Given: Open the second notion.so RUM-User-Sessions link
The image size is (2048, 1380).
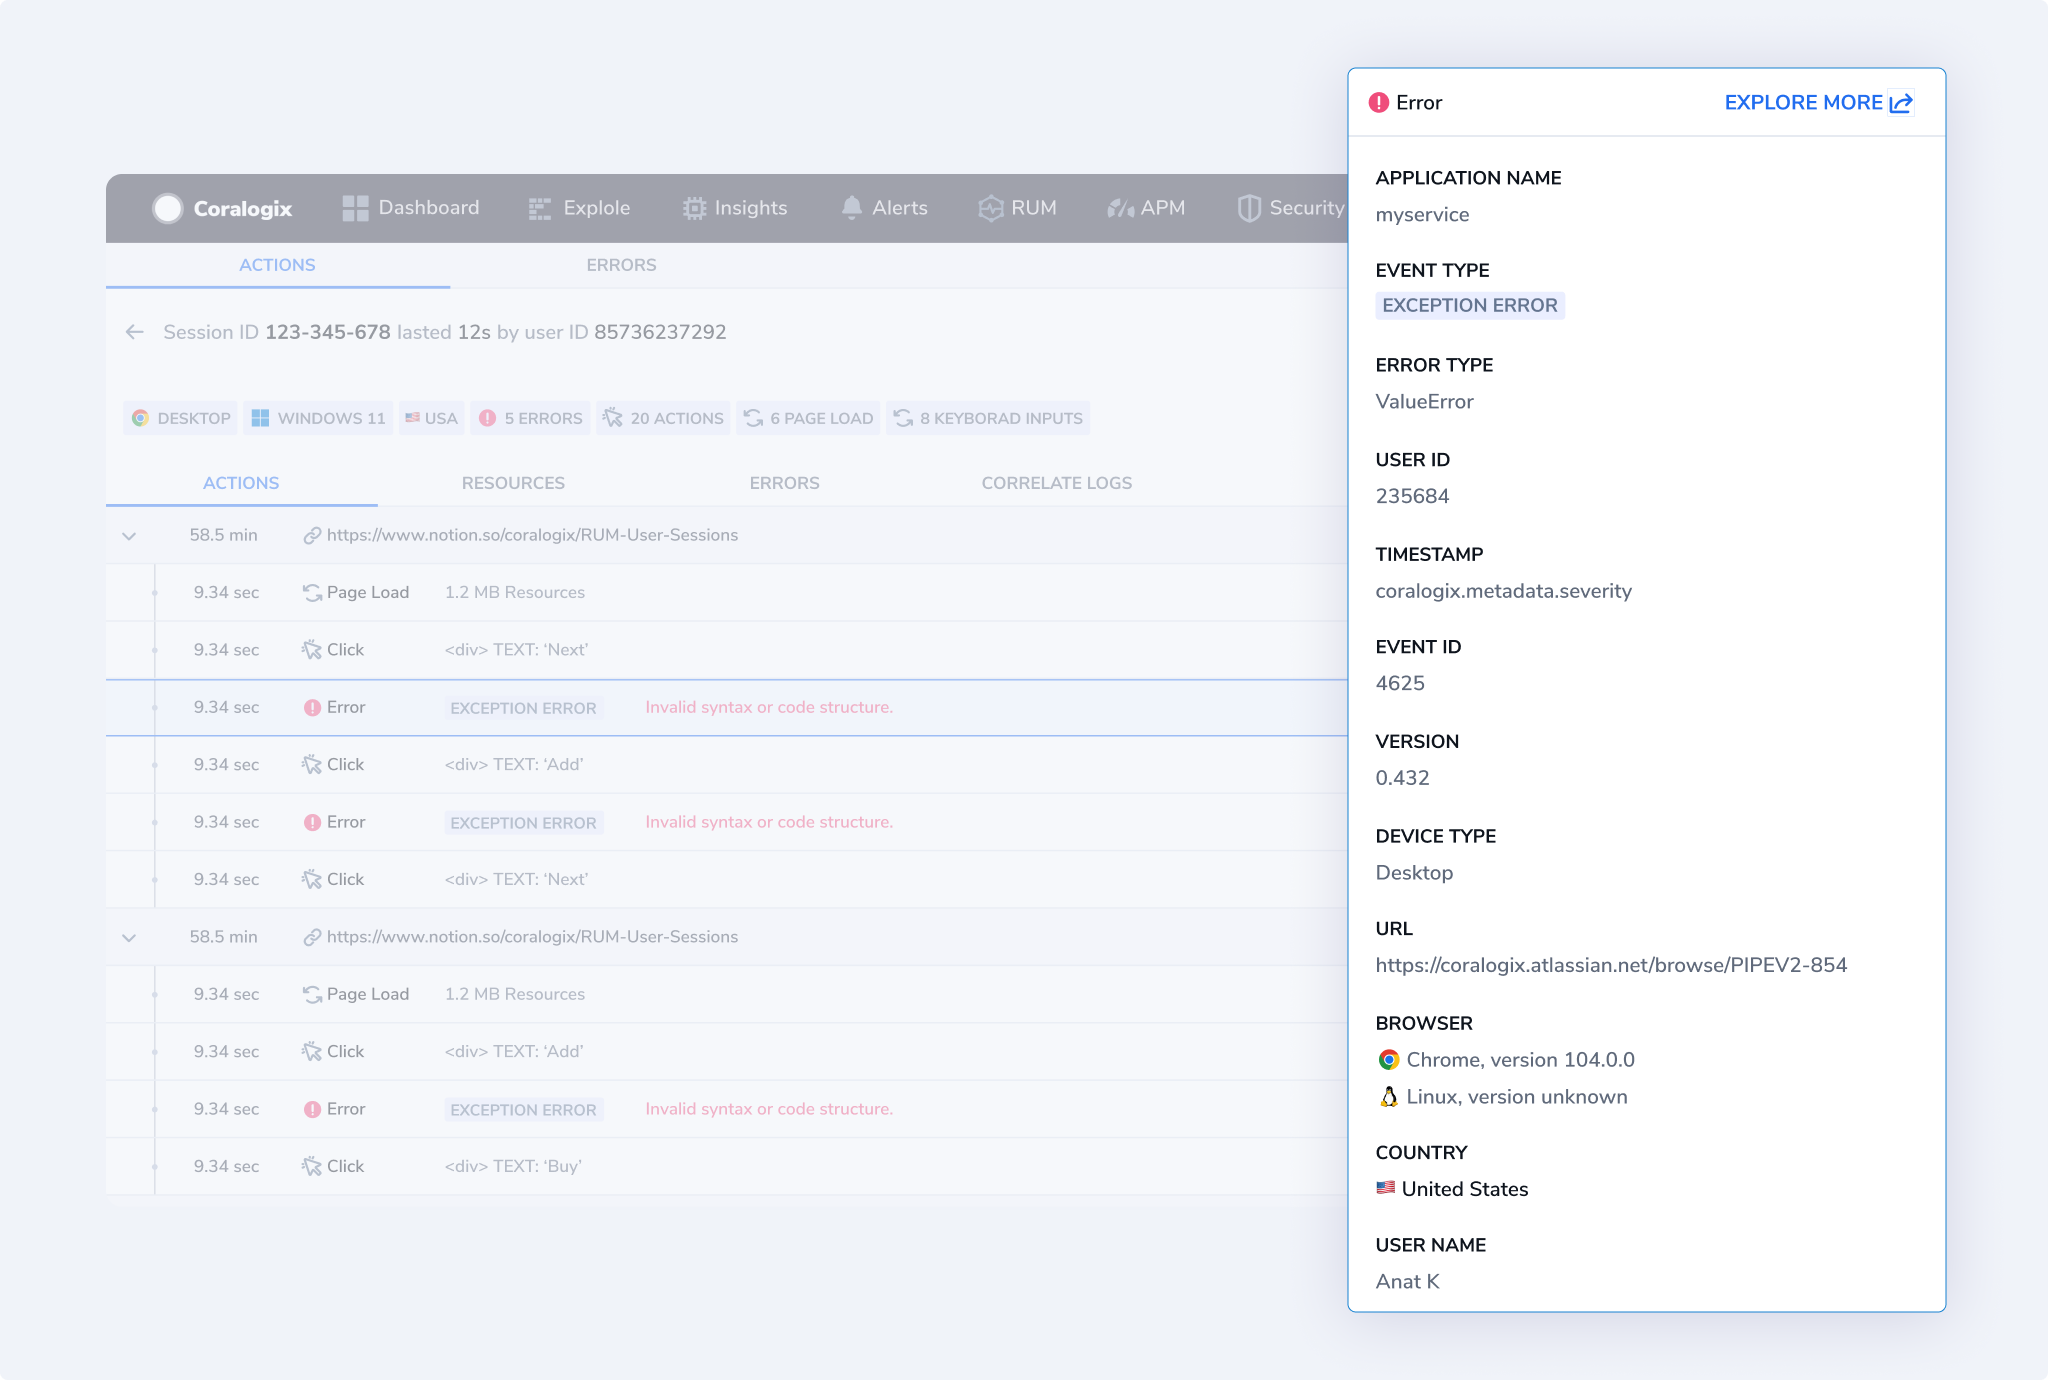Looking at the screenshot, I should (x=532, y=937).
